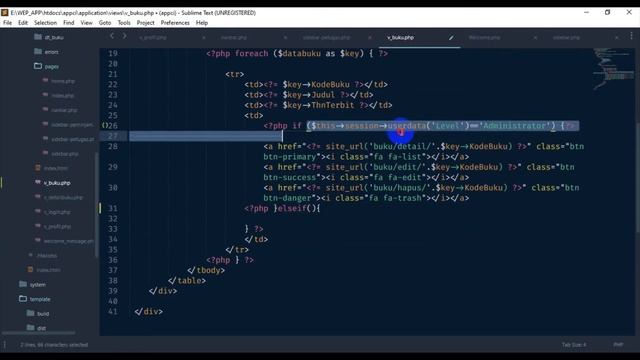Viewport: 640px width, 360px height.
Task: Select the active v_buku.php tab
Action: (x=401, y=38)
